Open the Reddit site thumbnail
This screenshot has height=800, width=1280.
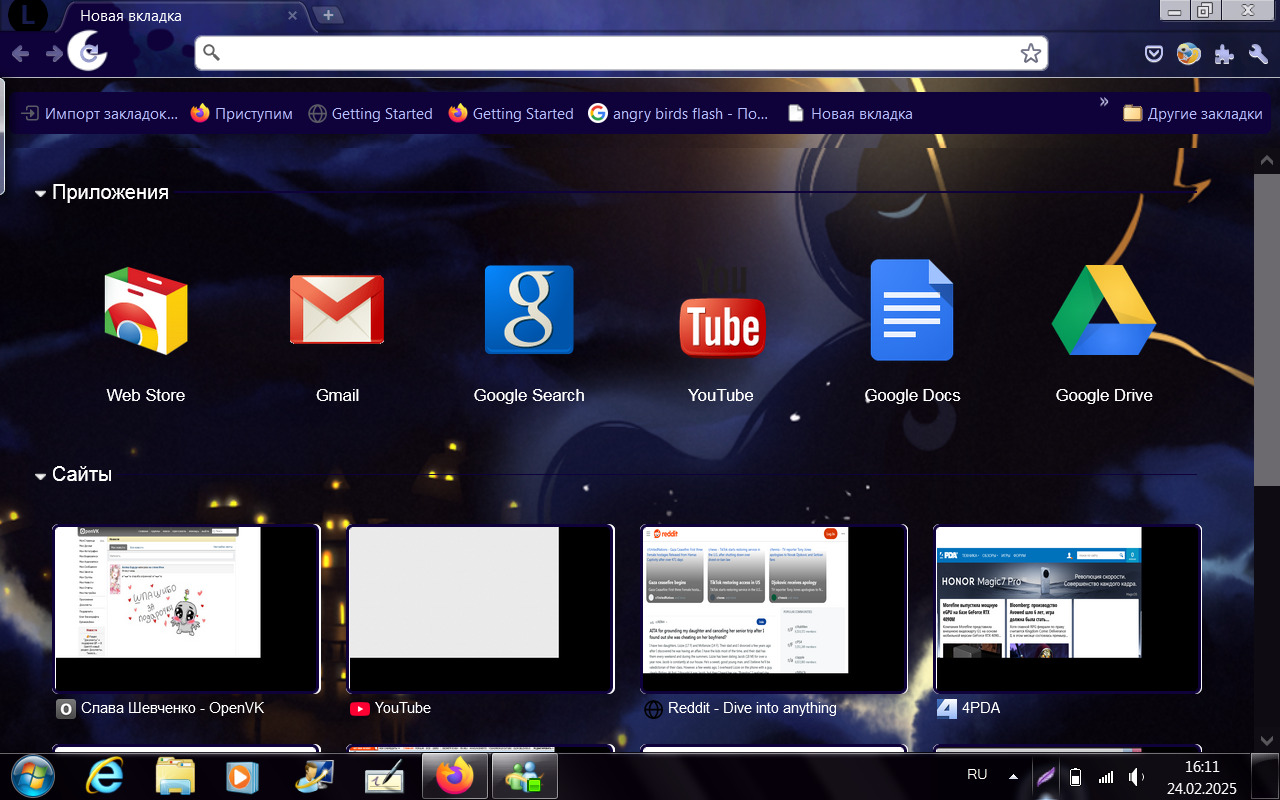773,608
